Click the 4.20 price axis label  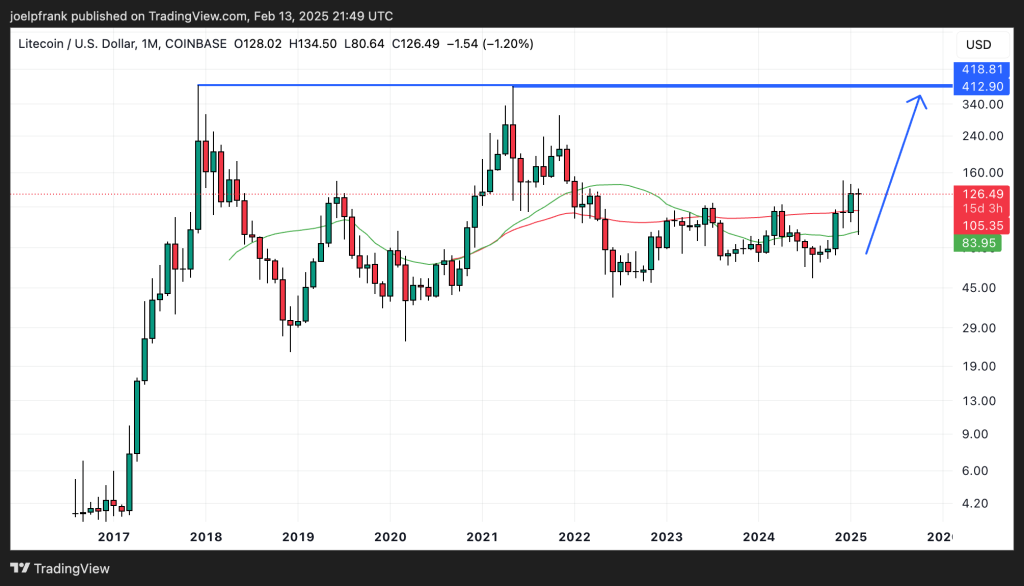pyautogui.click(x=975, y=503)
